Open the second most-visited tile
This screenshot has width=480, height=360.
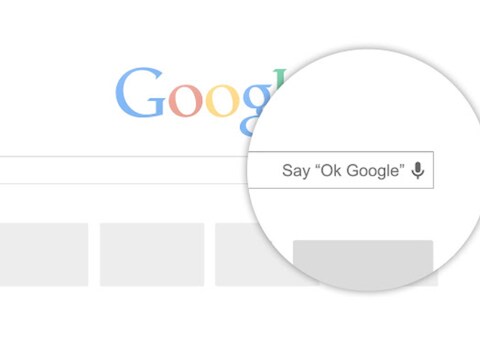coord(152,255)
